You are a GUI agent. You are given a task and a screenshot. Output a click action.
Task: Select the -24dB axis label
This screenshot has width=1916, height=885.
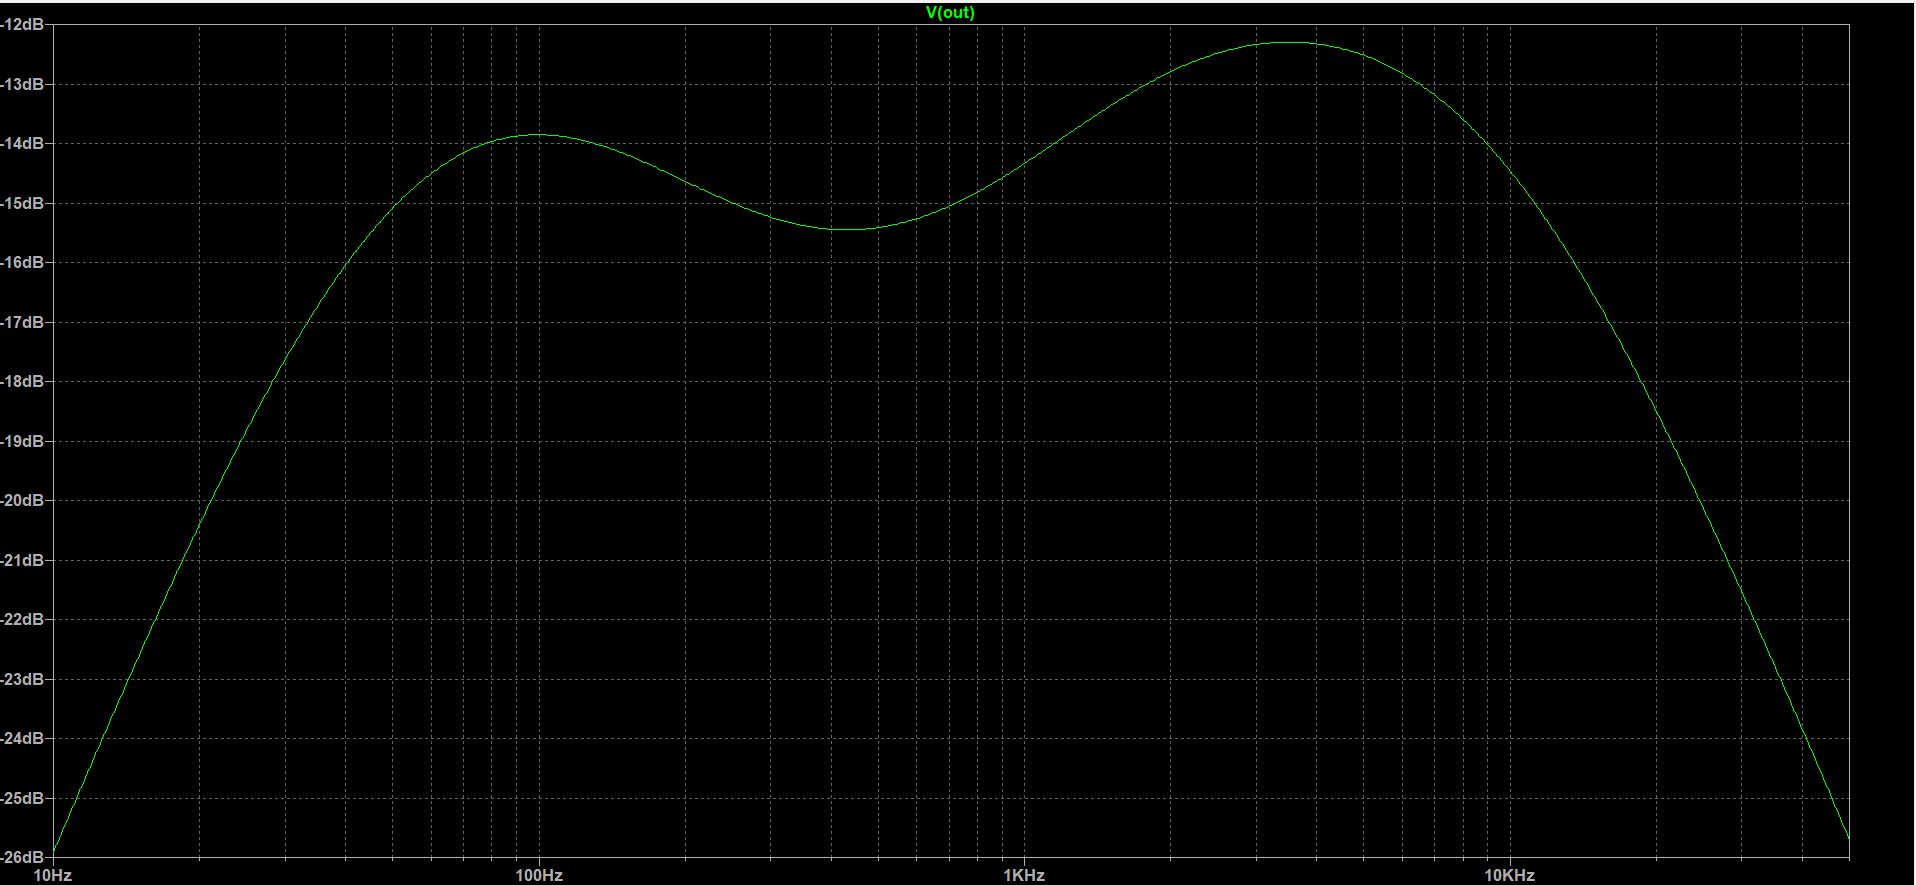click(22, 739)
